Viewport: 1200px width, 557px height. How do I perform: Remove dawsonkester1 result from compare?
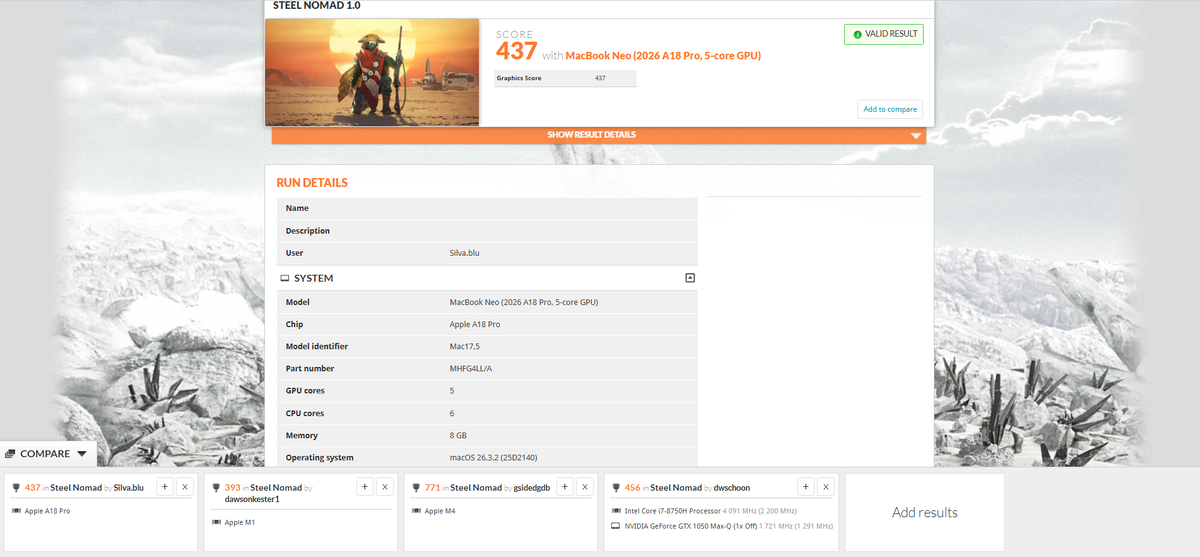pyautogui.click(x=385, y=487)
